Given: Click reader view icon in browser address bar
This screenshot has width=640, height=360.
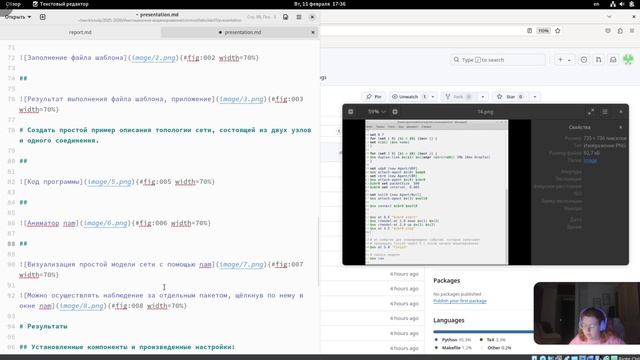Looking at the screenshot, I should click(x=529, y=31).
